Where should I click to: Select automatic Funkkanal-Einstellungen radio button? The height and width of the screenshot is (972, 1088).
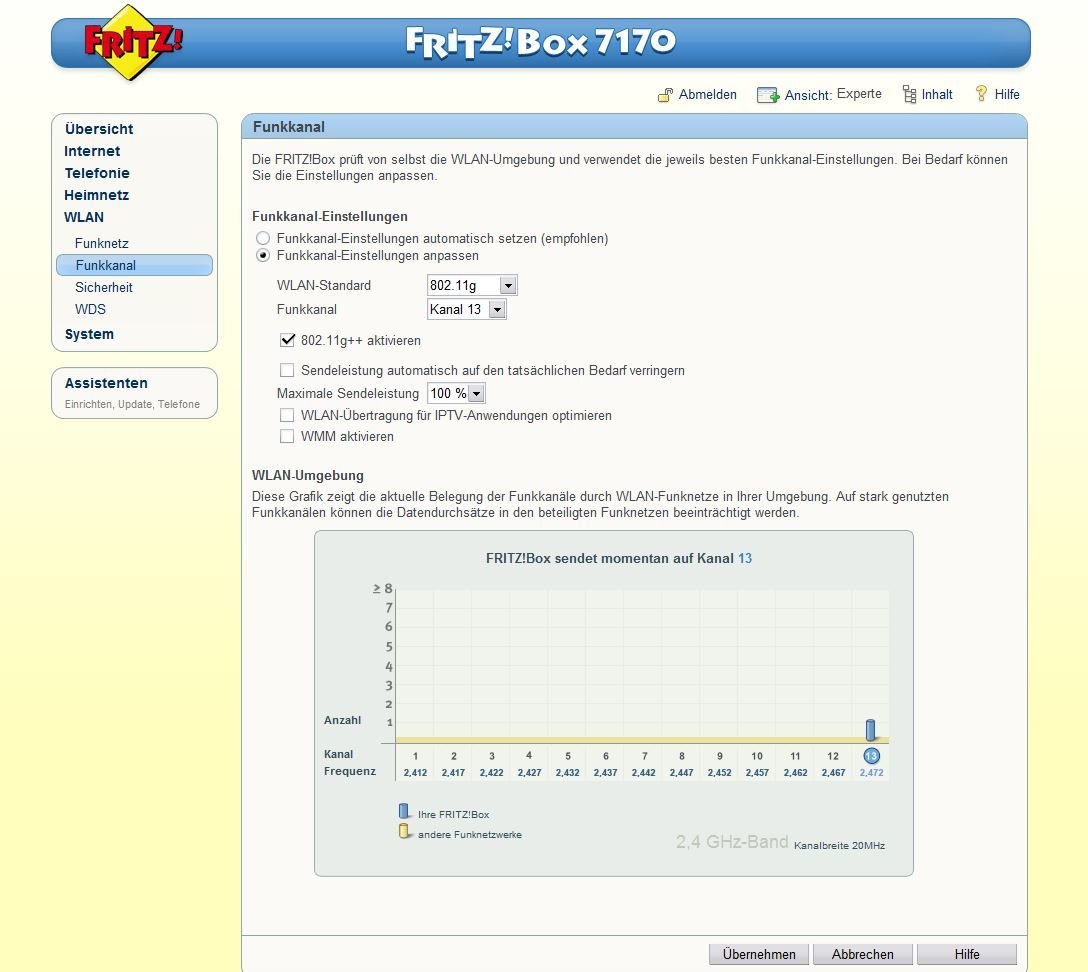pos(263,239)
